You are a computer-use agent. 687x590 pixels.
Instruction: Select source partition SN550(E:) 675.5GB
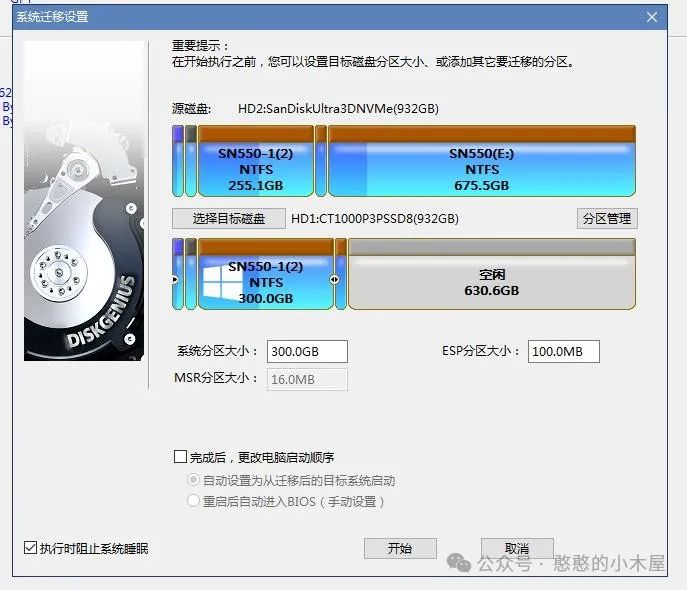[x=482, y=161]
